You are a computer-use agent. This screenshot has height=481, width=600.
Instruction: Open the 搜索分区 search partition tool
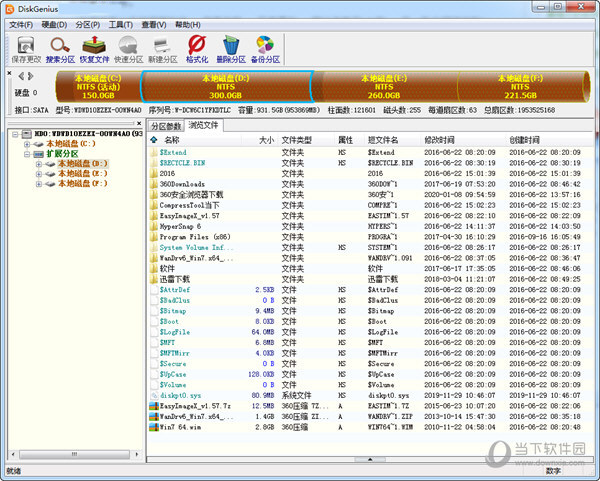point(60,50)
